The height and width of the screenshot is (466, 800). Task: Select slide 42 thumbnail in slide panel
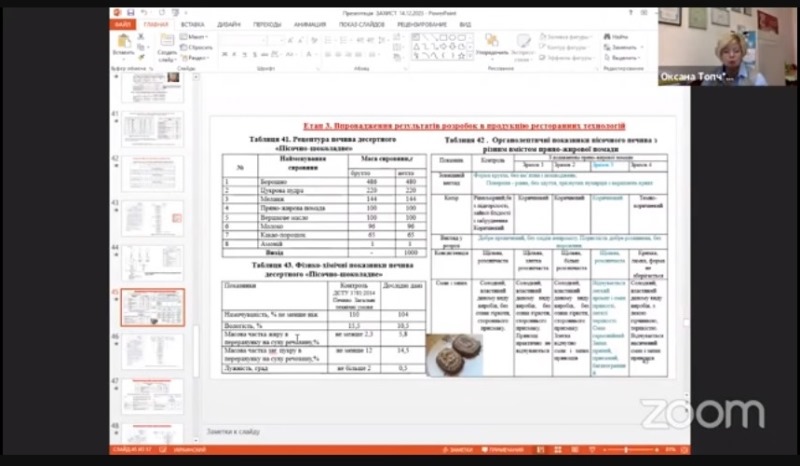[x=152, y=173]
